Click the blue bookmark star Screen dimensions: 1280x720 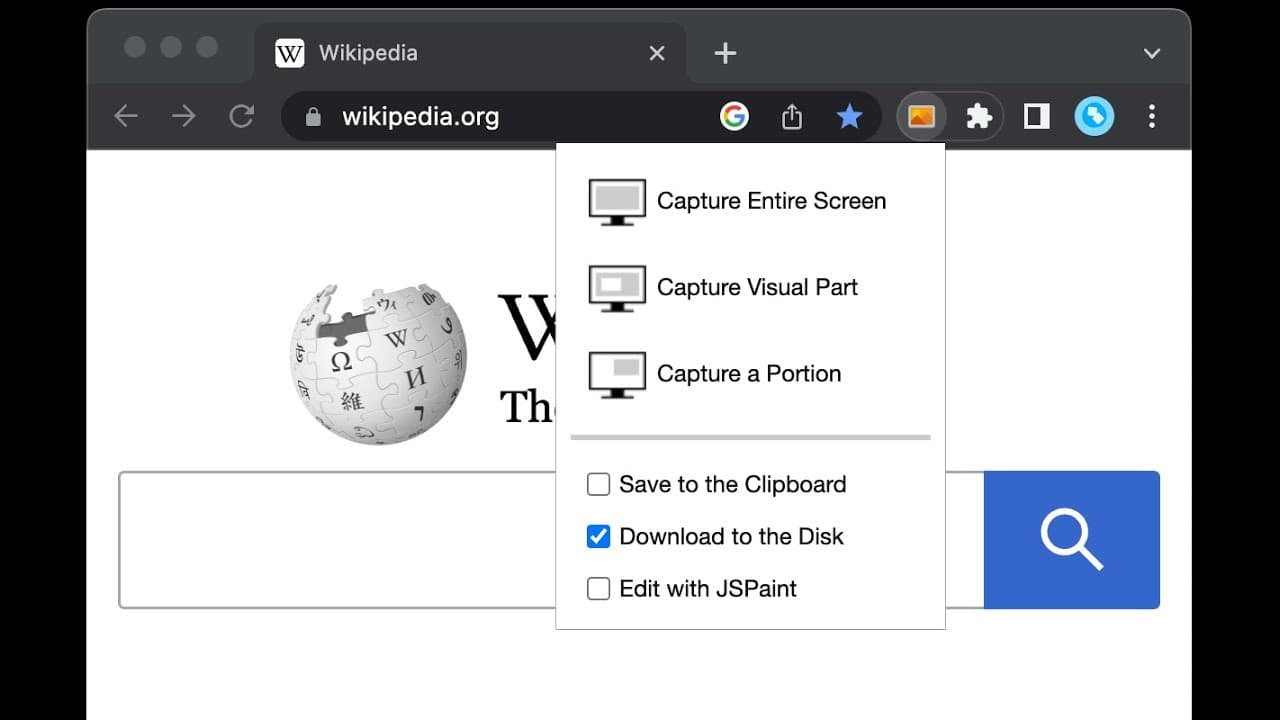(x=849, y=117)
